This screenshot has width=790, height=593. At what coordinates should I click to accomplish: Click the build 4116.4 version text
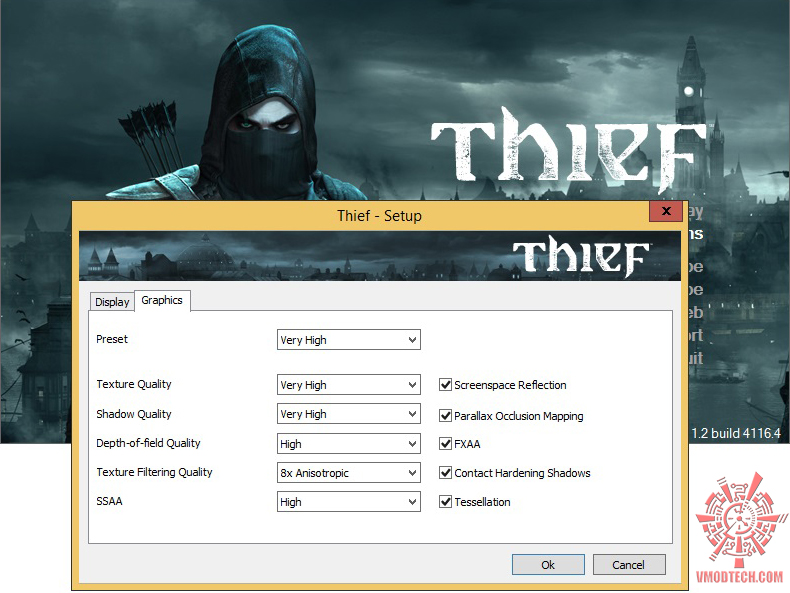coord(736,433)
